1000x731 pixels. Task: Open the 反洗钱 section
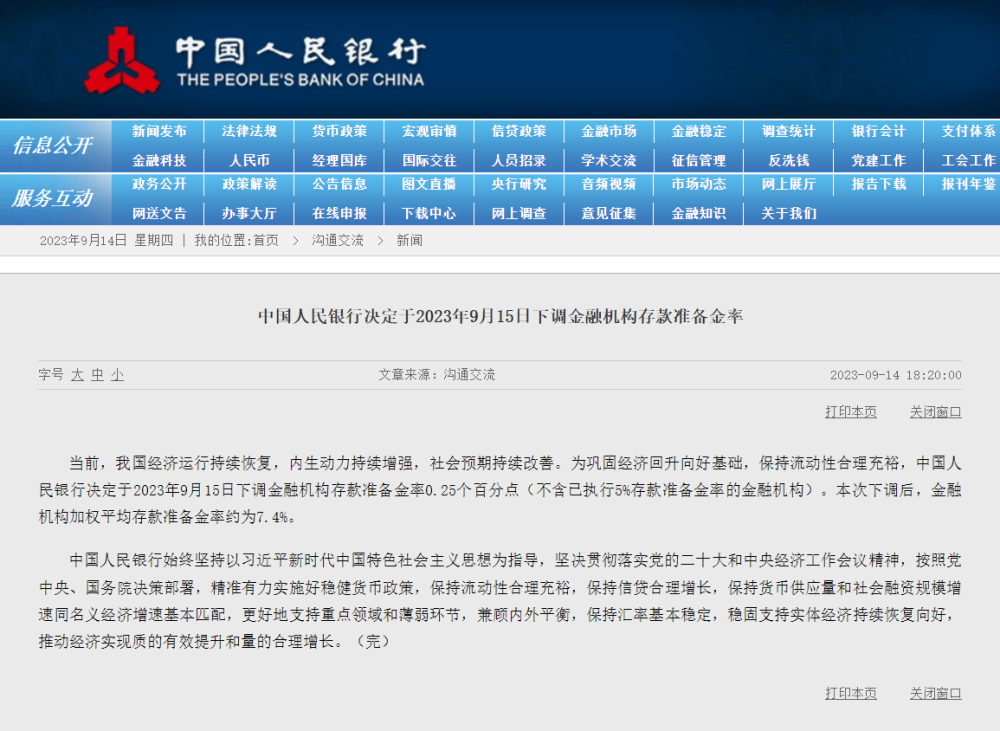788,160
